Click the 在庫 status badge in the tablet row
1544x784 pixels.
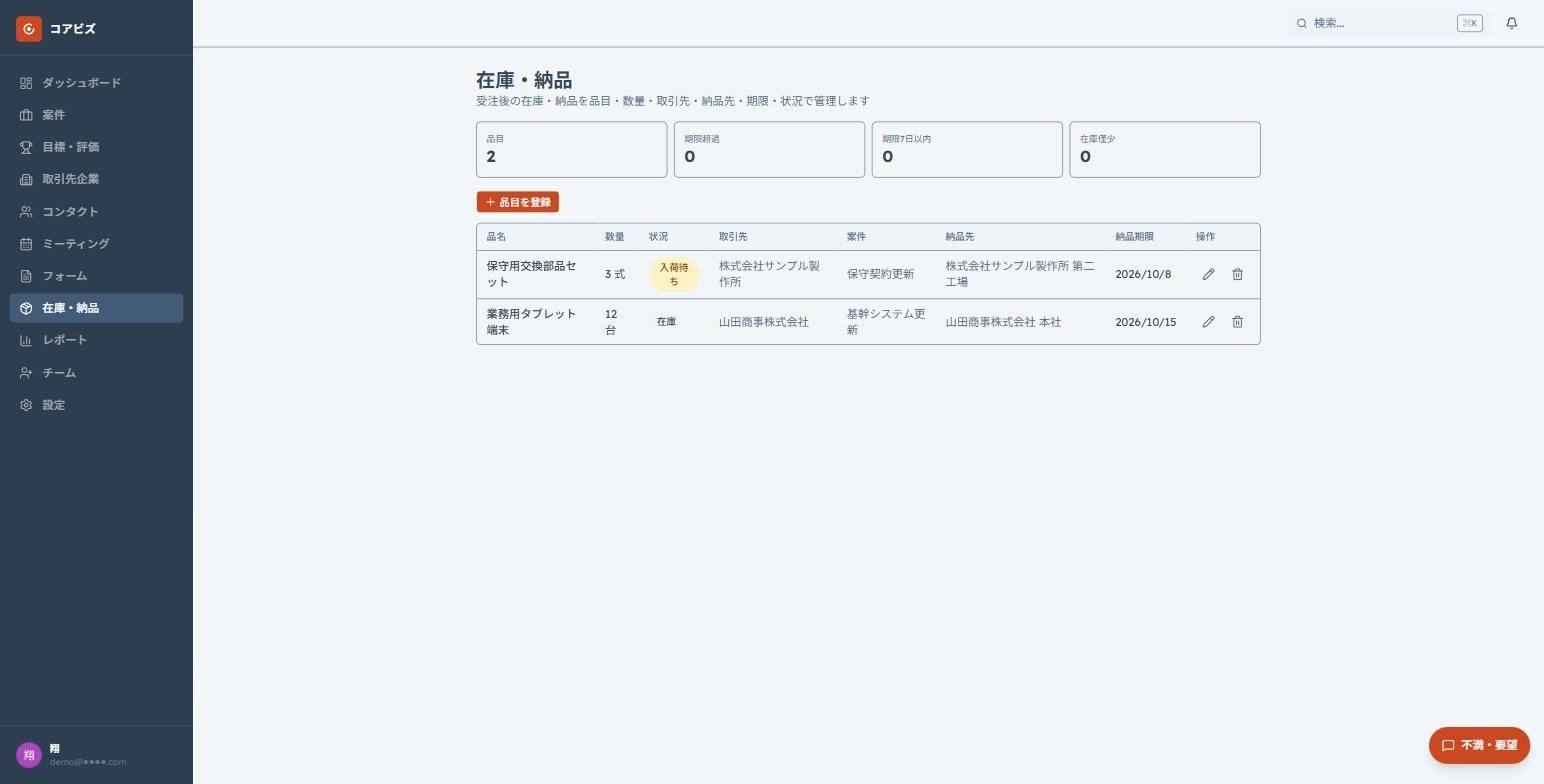[x=666, y=322]
